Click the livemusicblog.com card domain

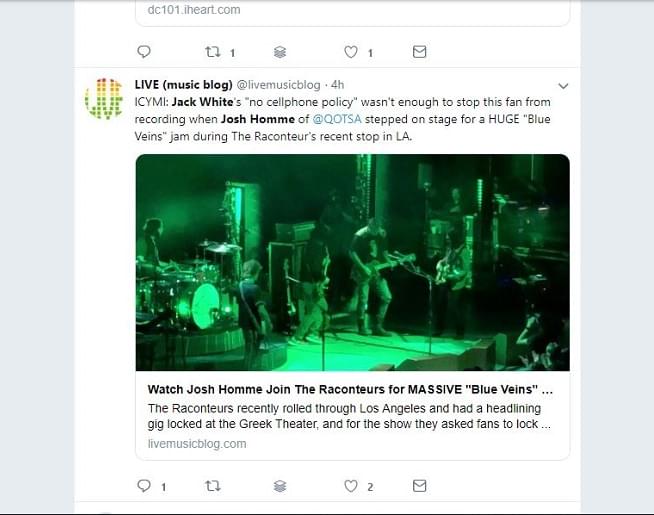[x=197, y=444]
